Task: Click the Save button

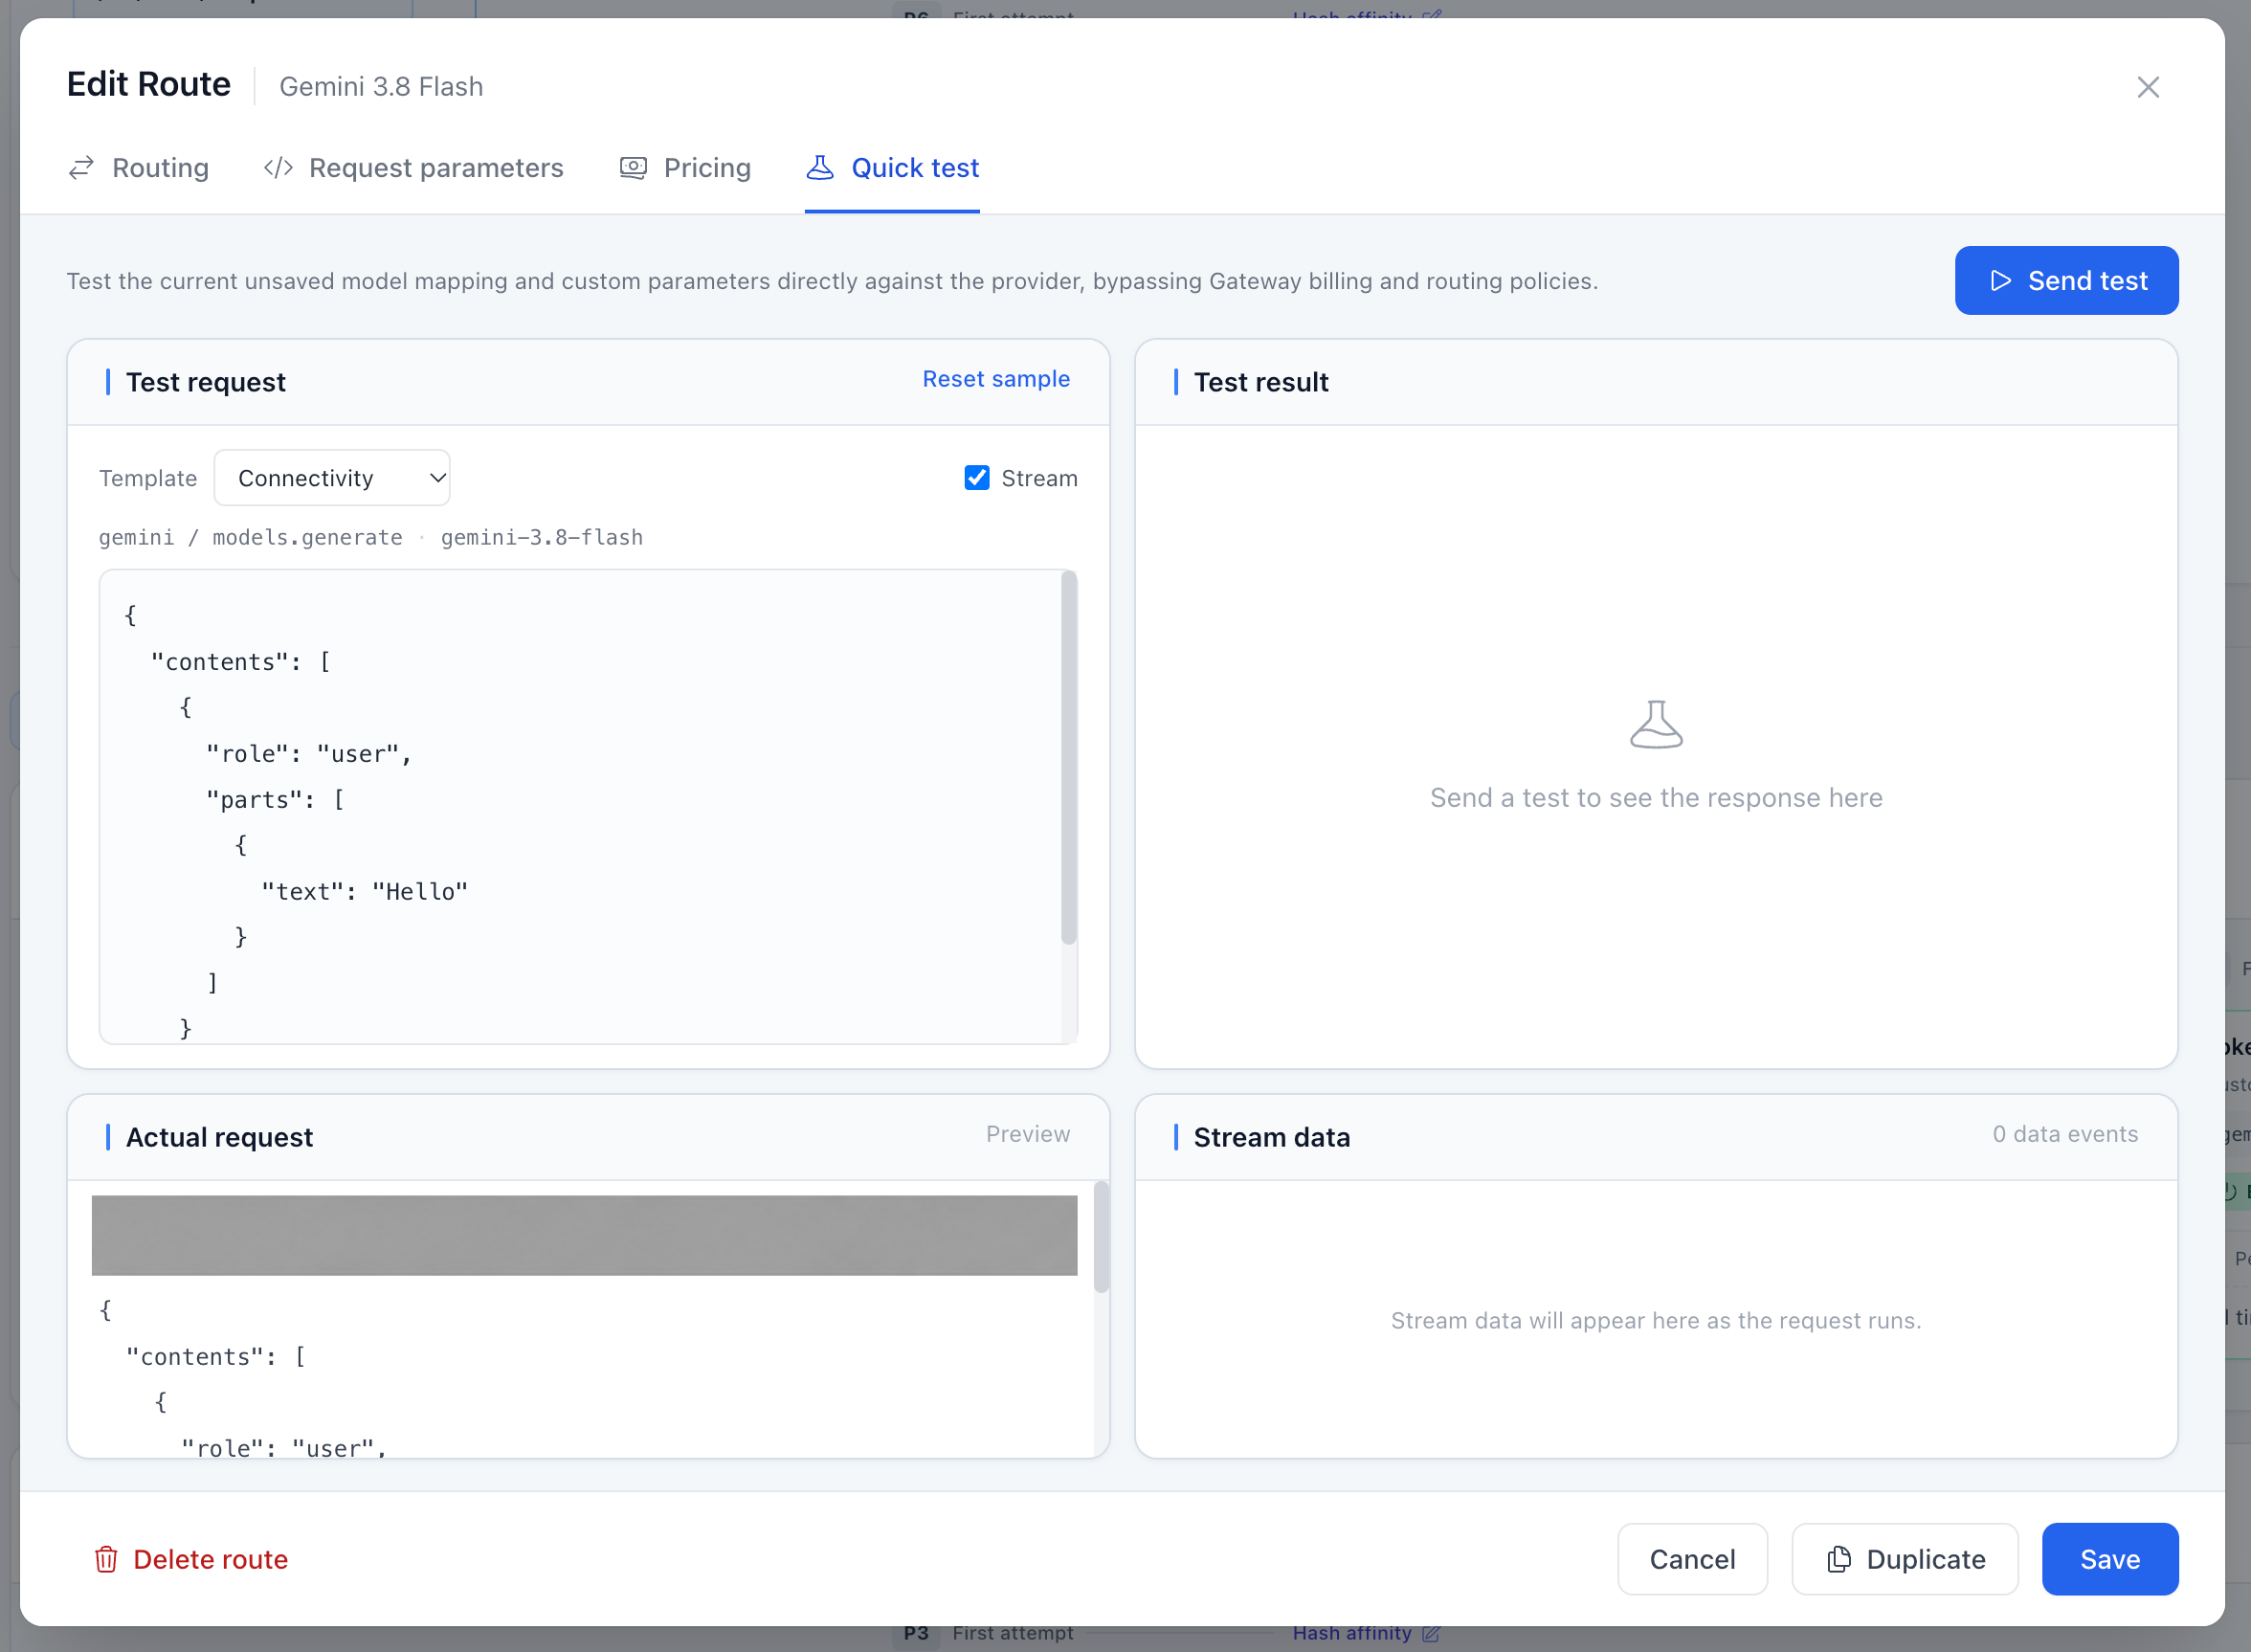Action: click(2110, 1559)
